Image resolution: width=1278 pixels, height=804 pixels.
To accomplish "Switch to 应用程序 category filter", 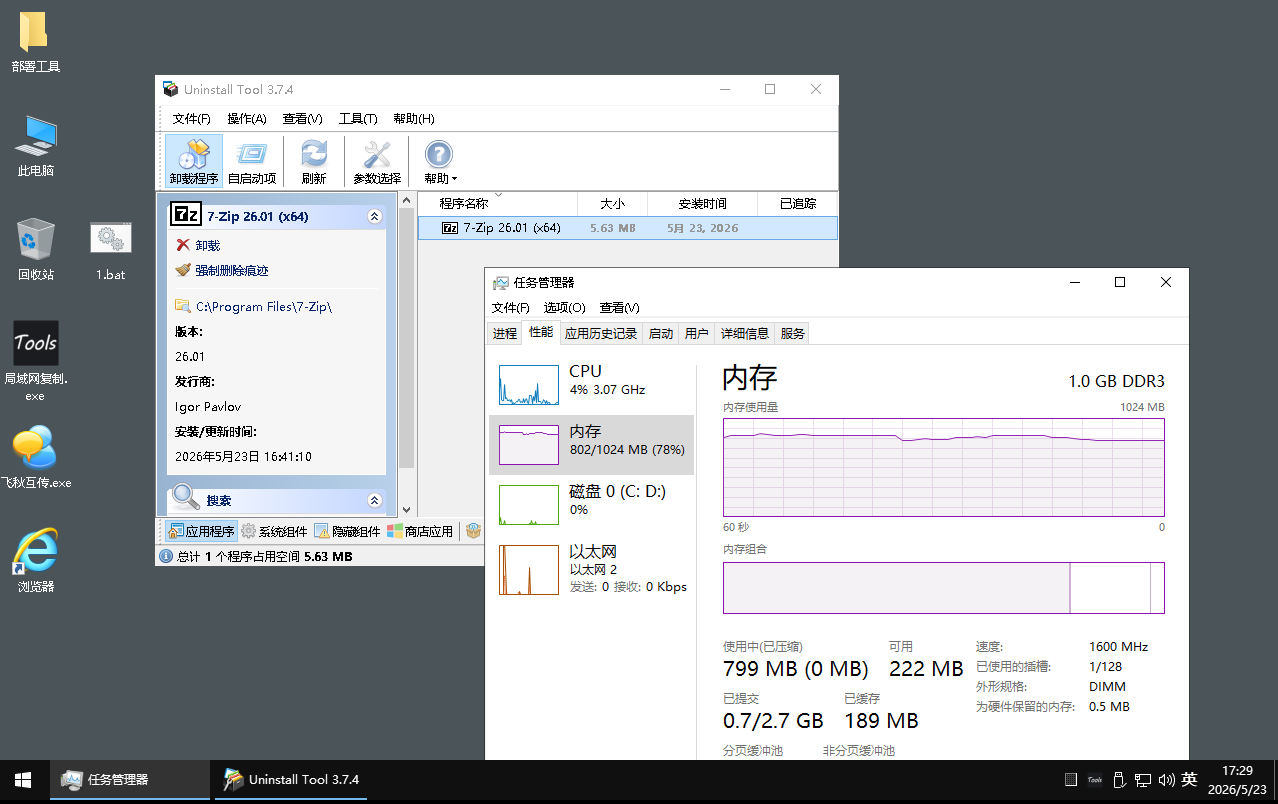I will point(200,531).
